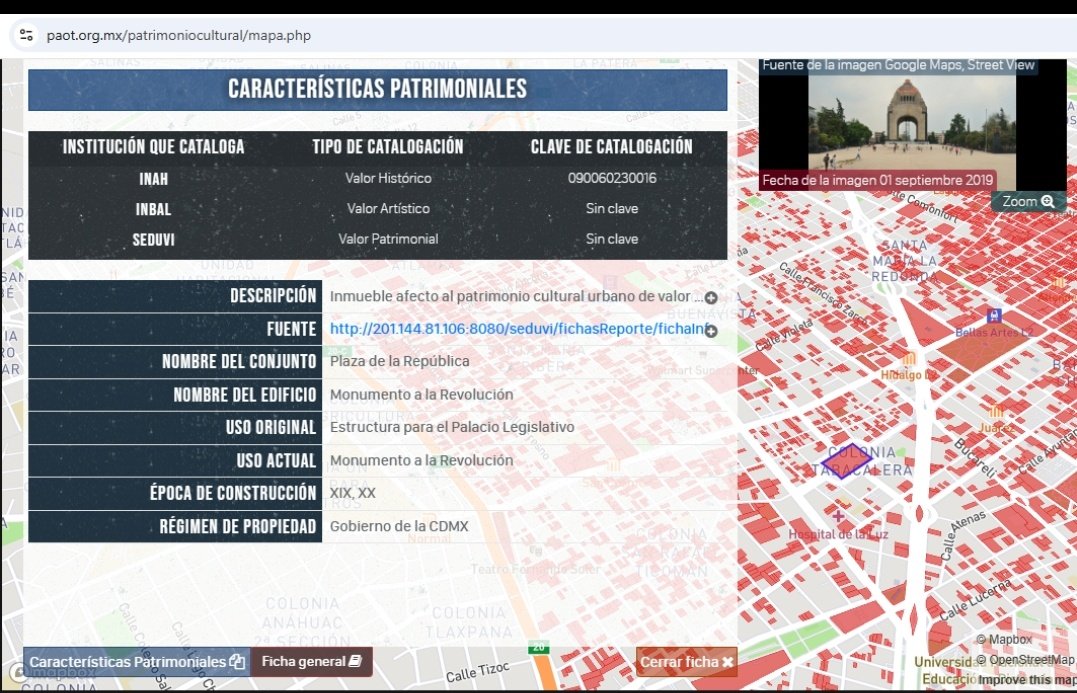Viewport: 1077px width, 693px height.
Task: Click the Zoom button under the photo
Action: [x=1028, y=201]
